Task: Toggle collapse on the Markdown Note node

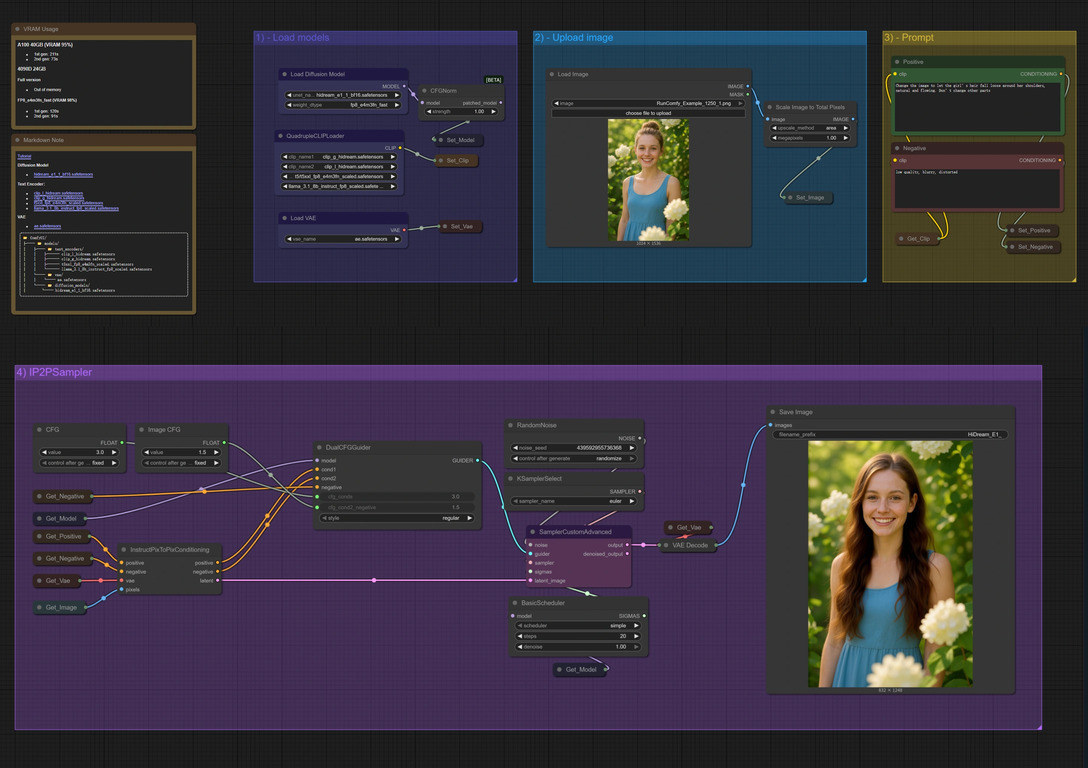Action: point(18,140)
